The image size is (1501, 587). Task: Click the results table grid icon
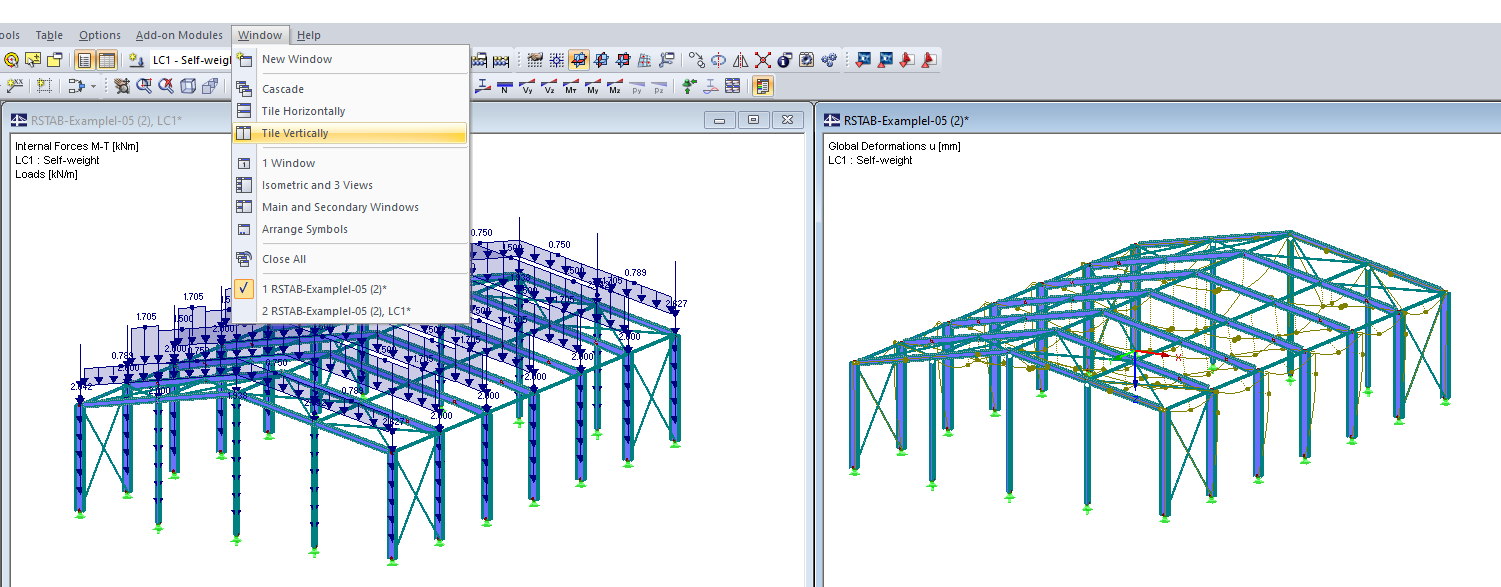pyautogui.click(x=733, y=86)
